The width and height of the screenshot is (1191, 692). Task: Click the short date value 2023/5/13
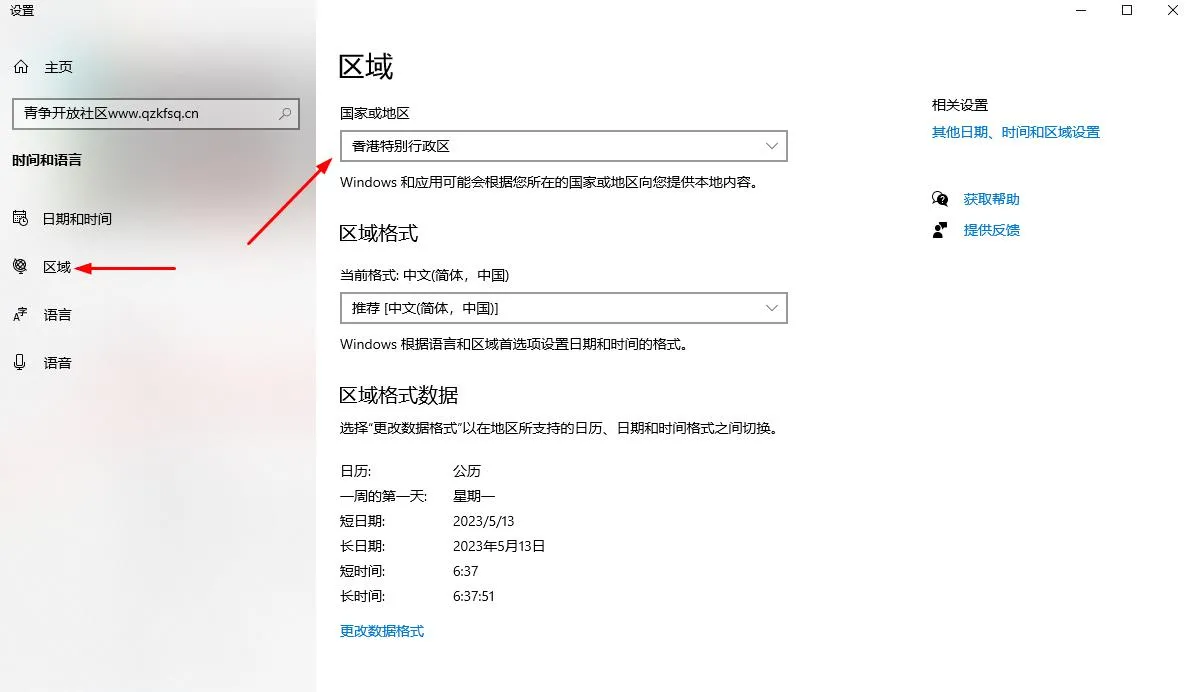pos(483,521)
